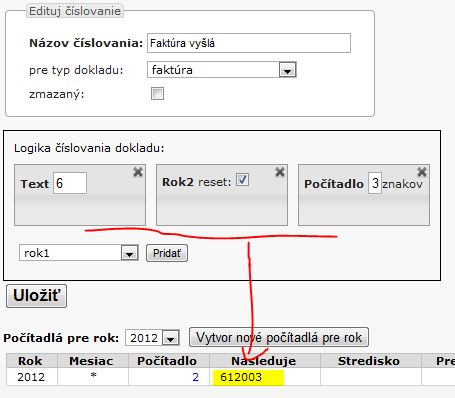This screenshot has height=398, width=455.
Task: Remove the Text numbering block
Action: tap(138, 172)
